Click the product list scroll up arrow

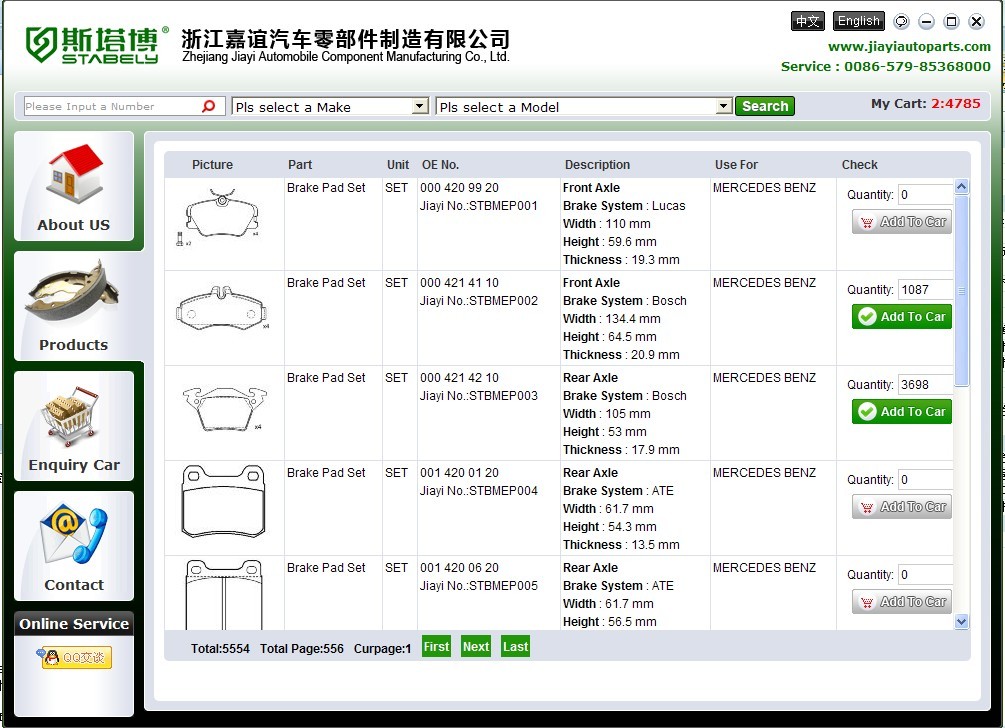961,186
